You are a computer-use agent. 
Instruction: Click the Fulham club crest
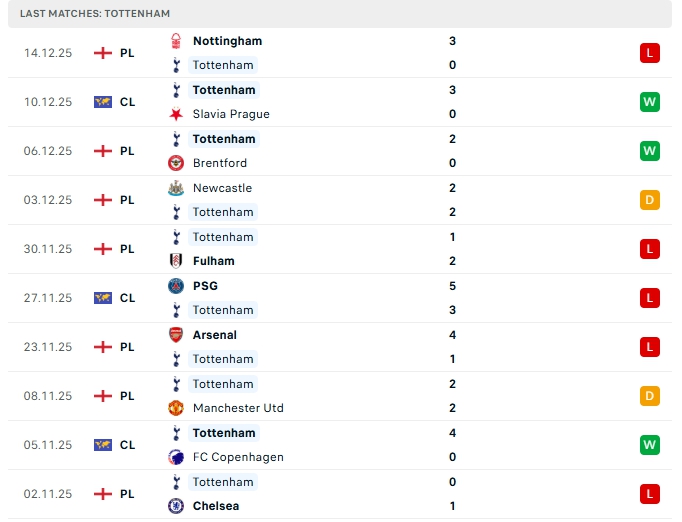[x=176, y=261]
